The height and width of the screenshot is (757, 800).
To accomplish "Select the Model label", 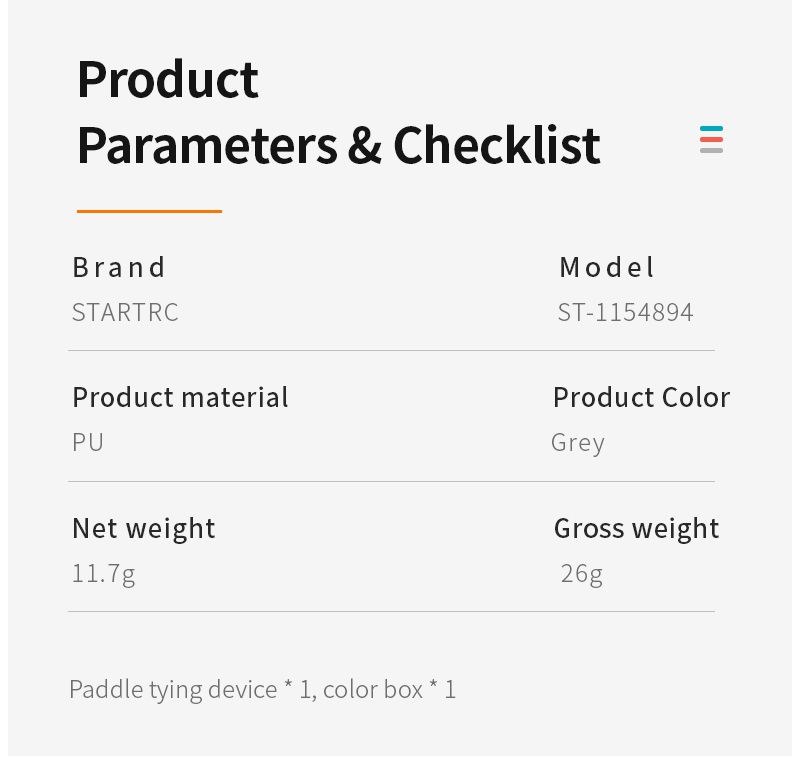I will coord(607,267).
